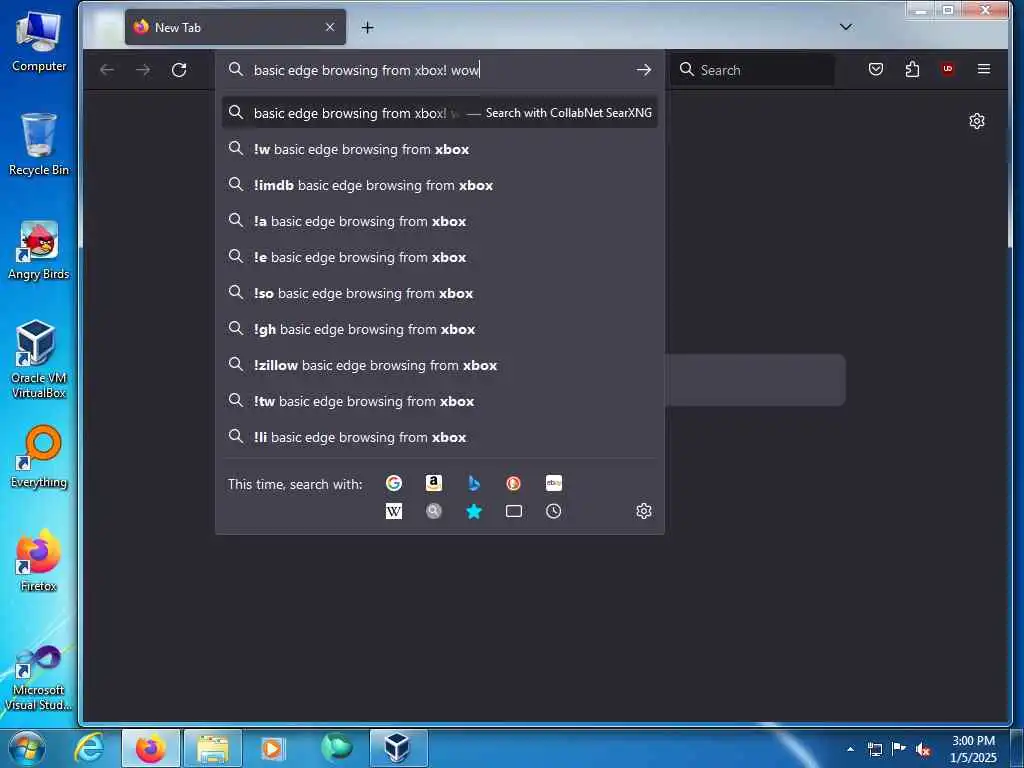Image resolution: width=1024 pixels, height=768 pixels.
Task: Search in open Tabs using the tab icon
Action: click(x=514, y=511)
